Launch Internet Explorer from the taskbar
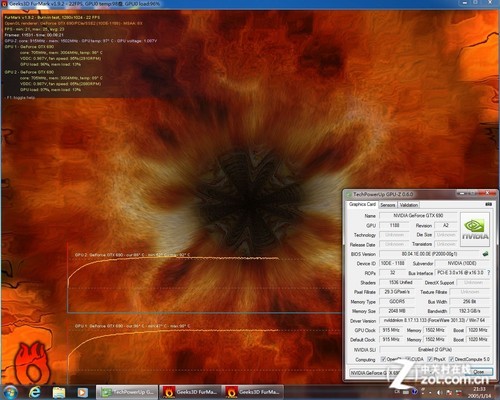 (x=35, y=392)
